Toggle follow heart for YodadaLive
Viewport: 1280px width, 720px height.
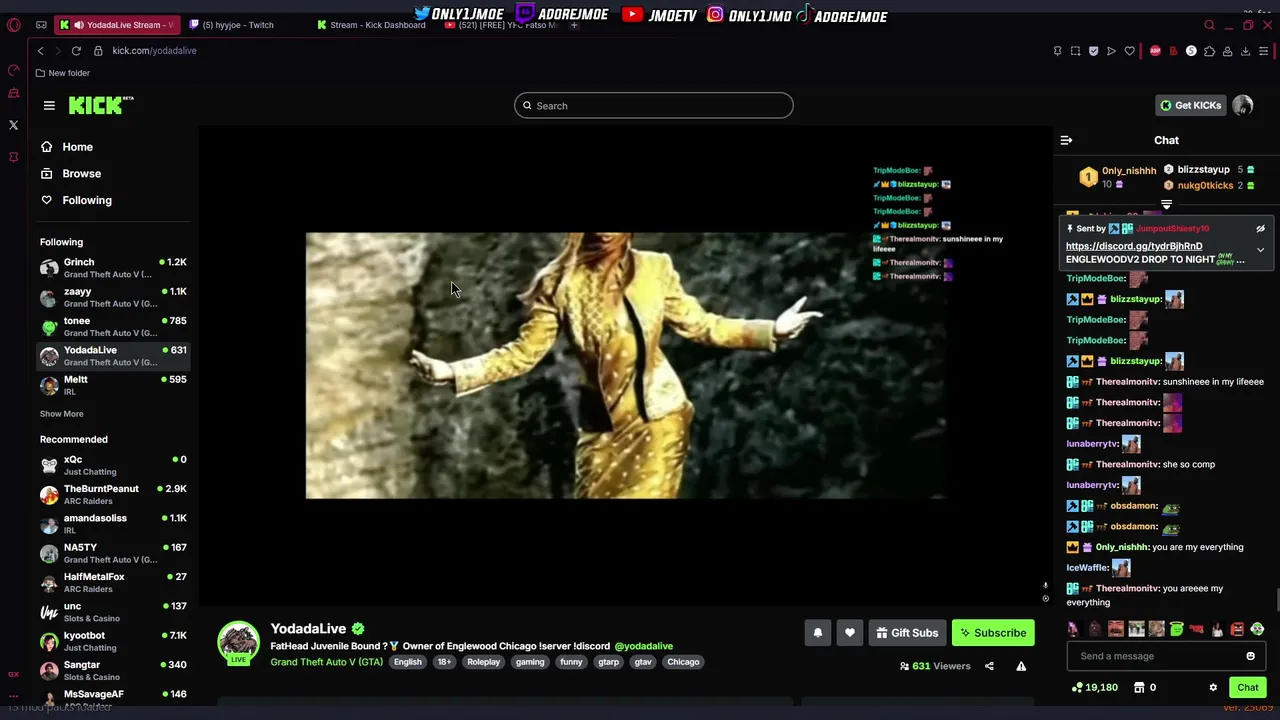point(849,633)
